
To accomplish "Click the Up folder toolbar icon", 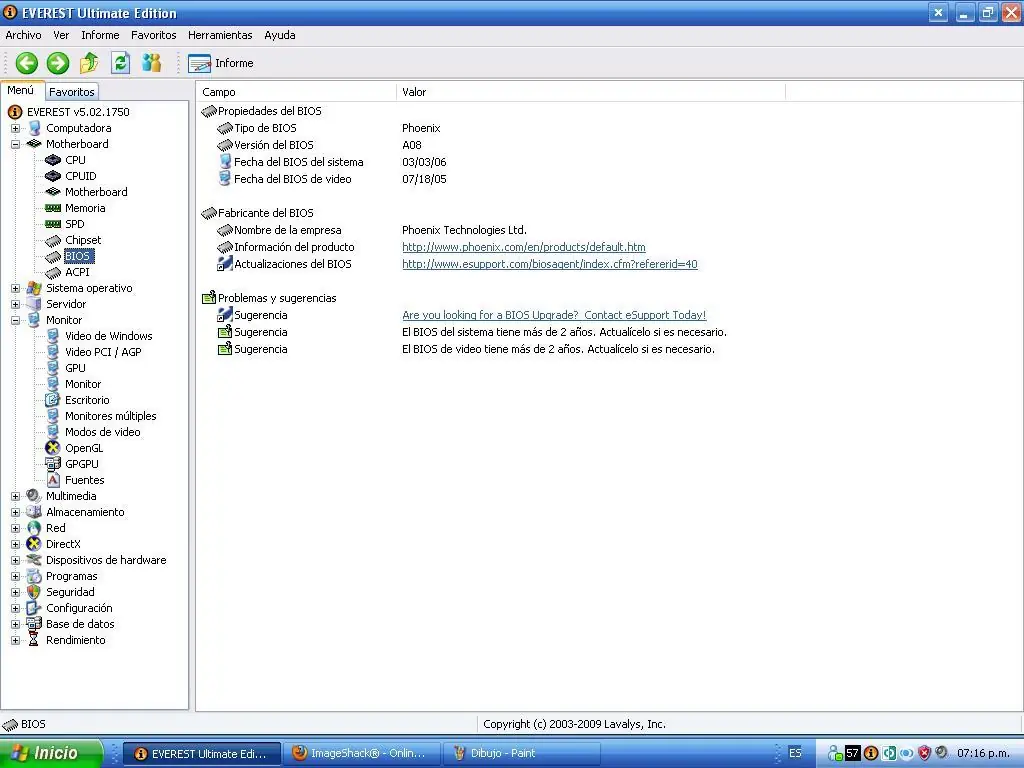I will (x=89, y=63).
